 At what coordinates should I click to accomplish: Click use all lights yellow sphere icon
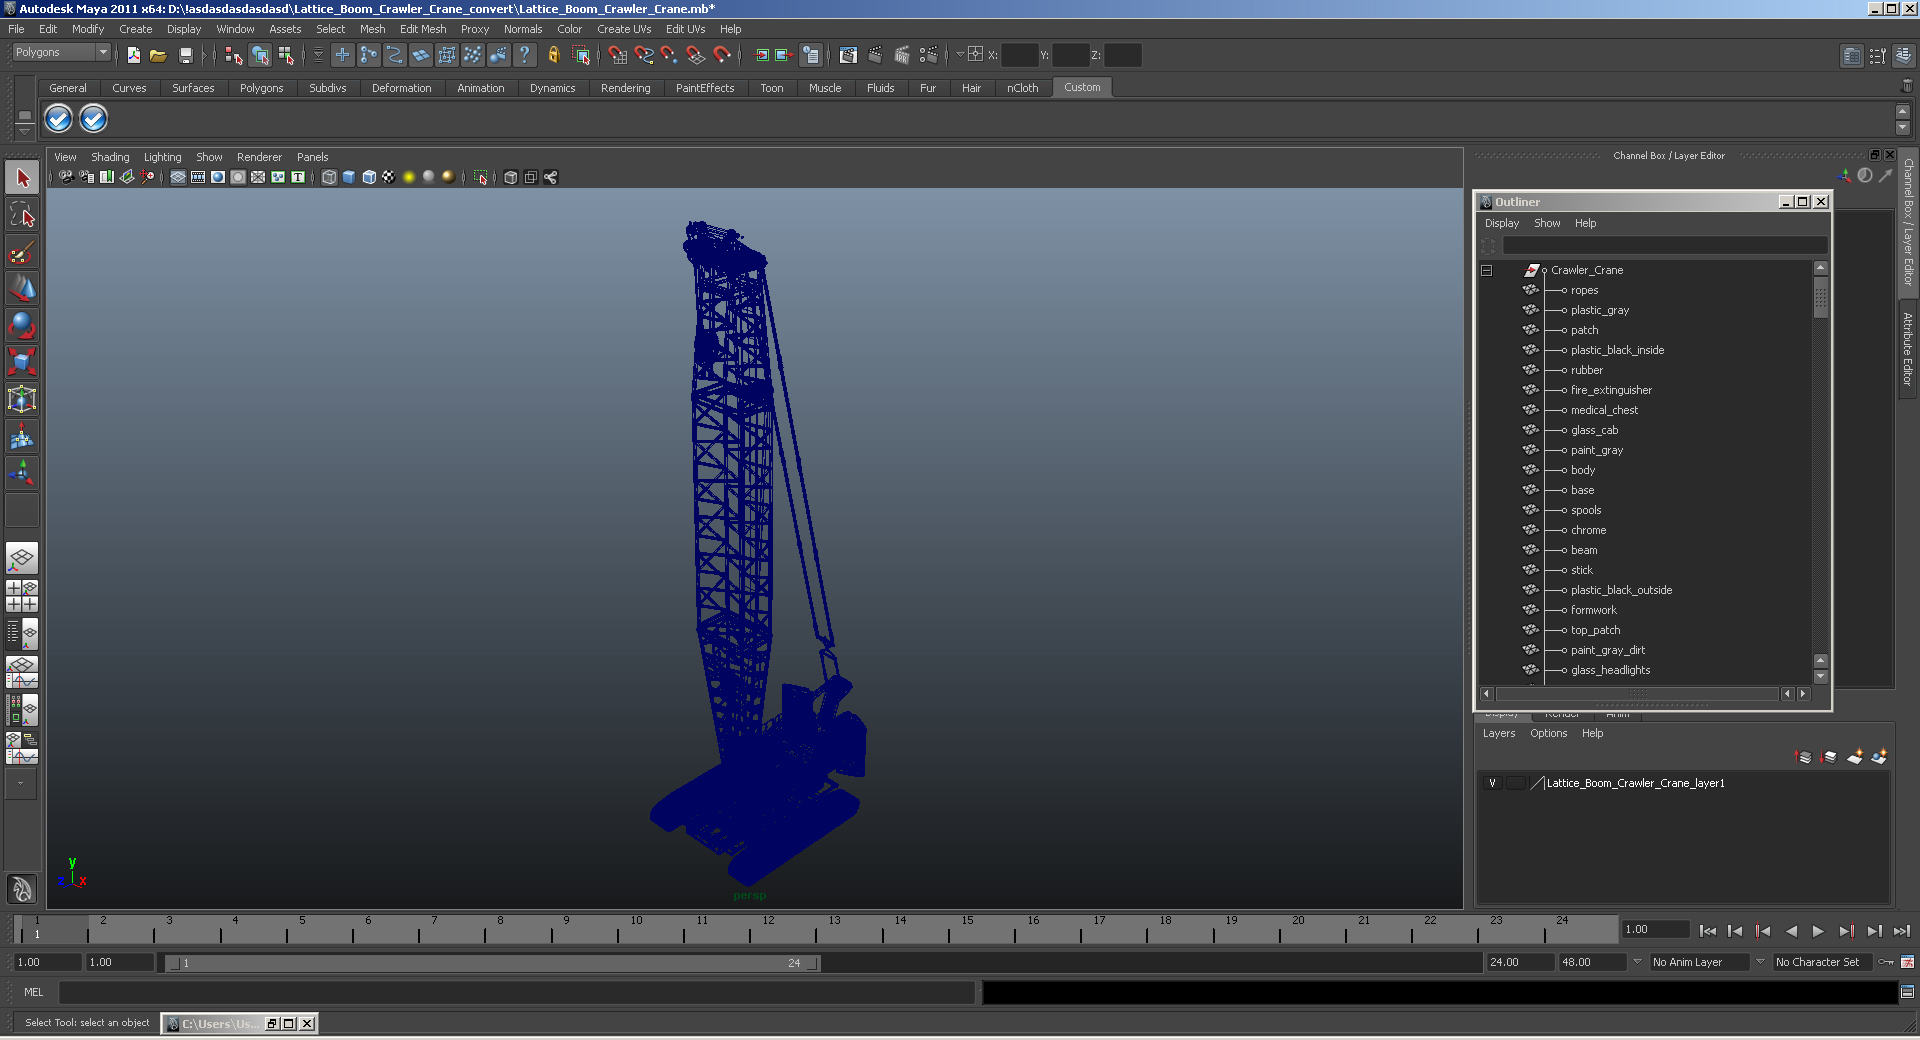click(409, 177)
